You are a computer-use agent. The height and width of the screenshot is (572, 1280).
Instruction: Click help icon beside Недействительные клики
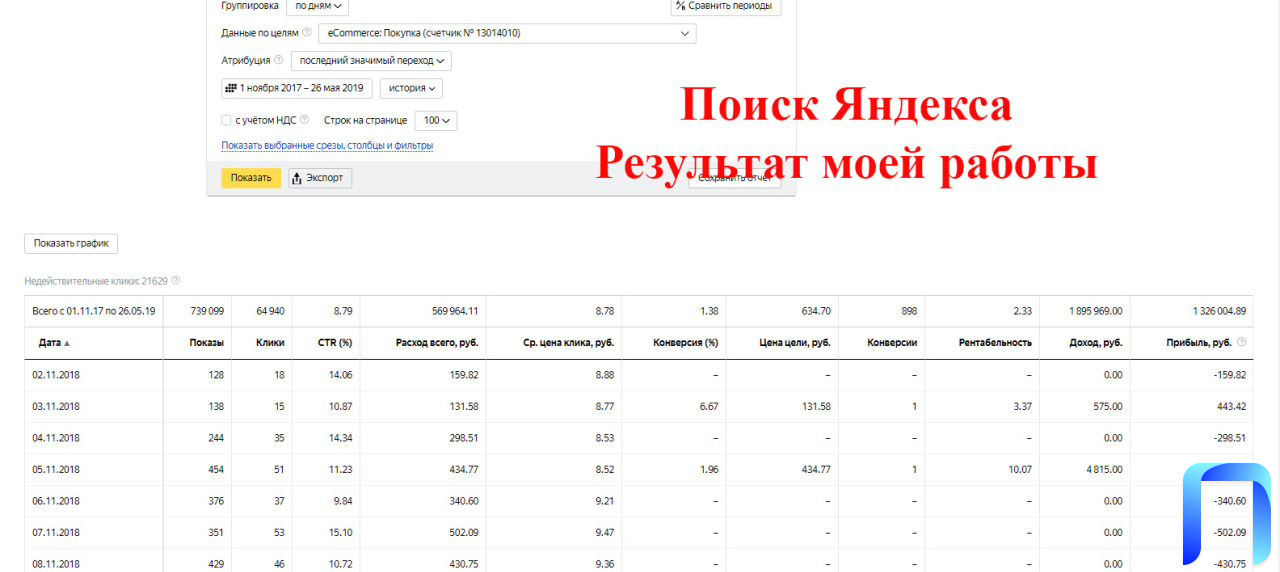click(176, 281)
